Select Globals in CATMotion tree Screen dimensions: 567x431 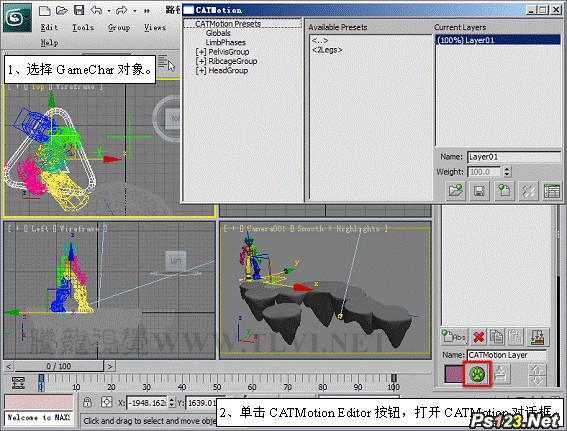click(218, 33)
